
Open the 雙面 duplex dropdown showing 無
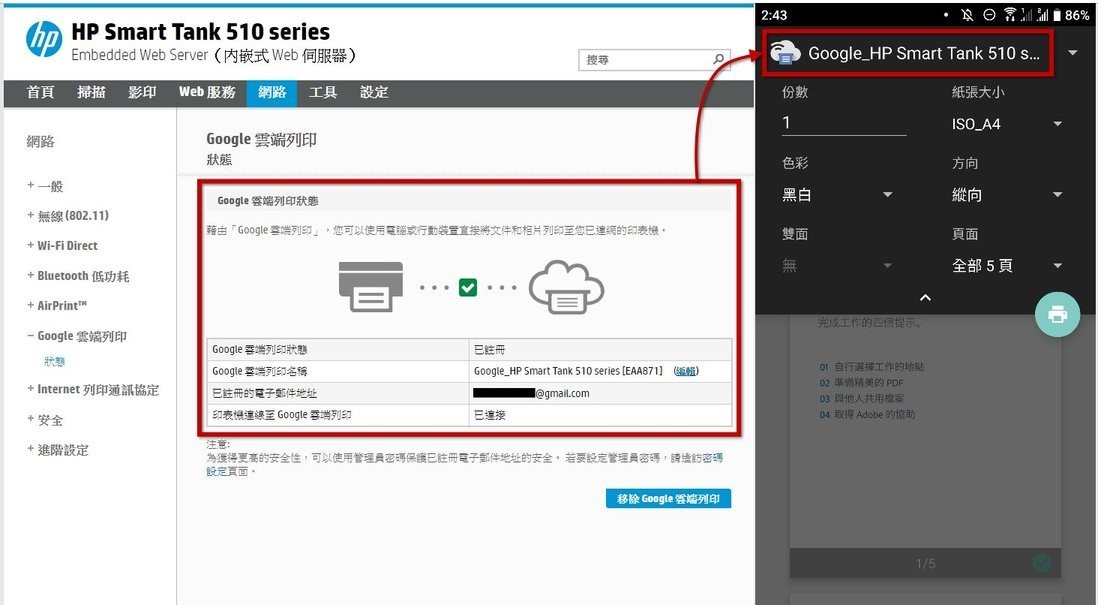coord(887,265)
